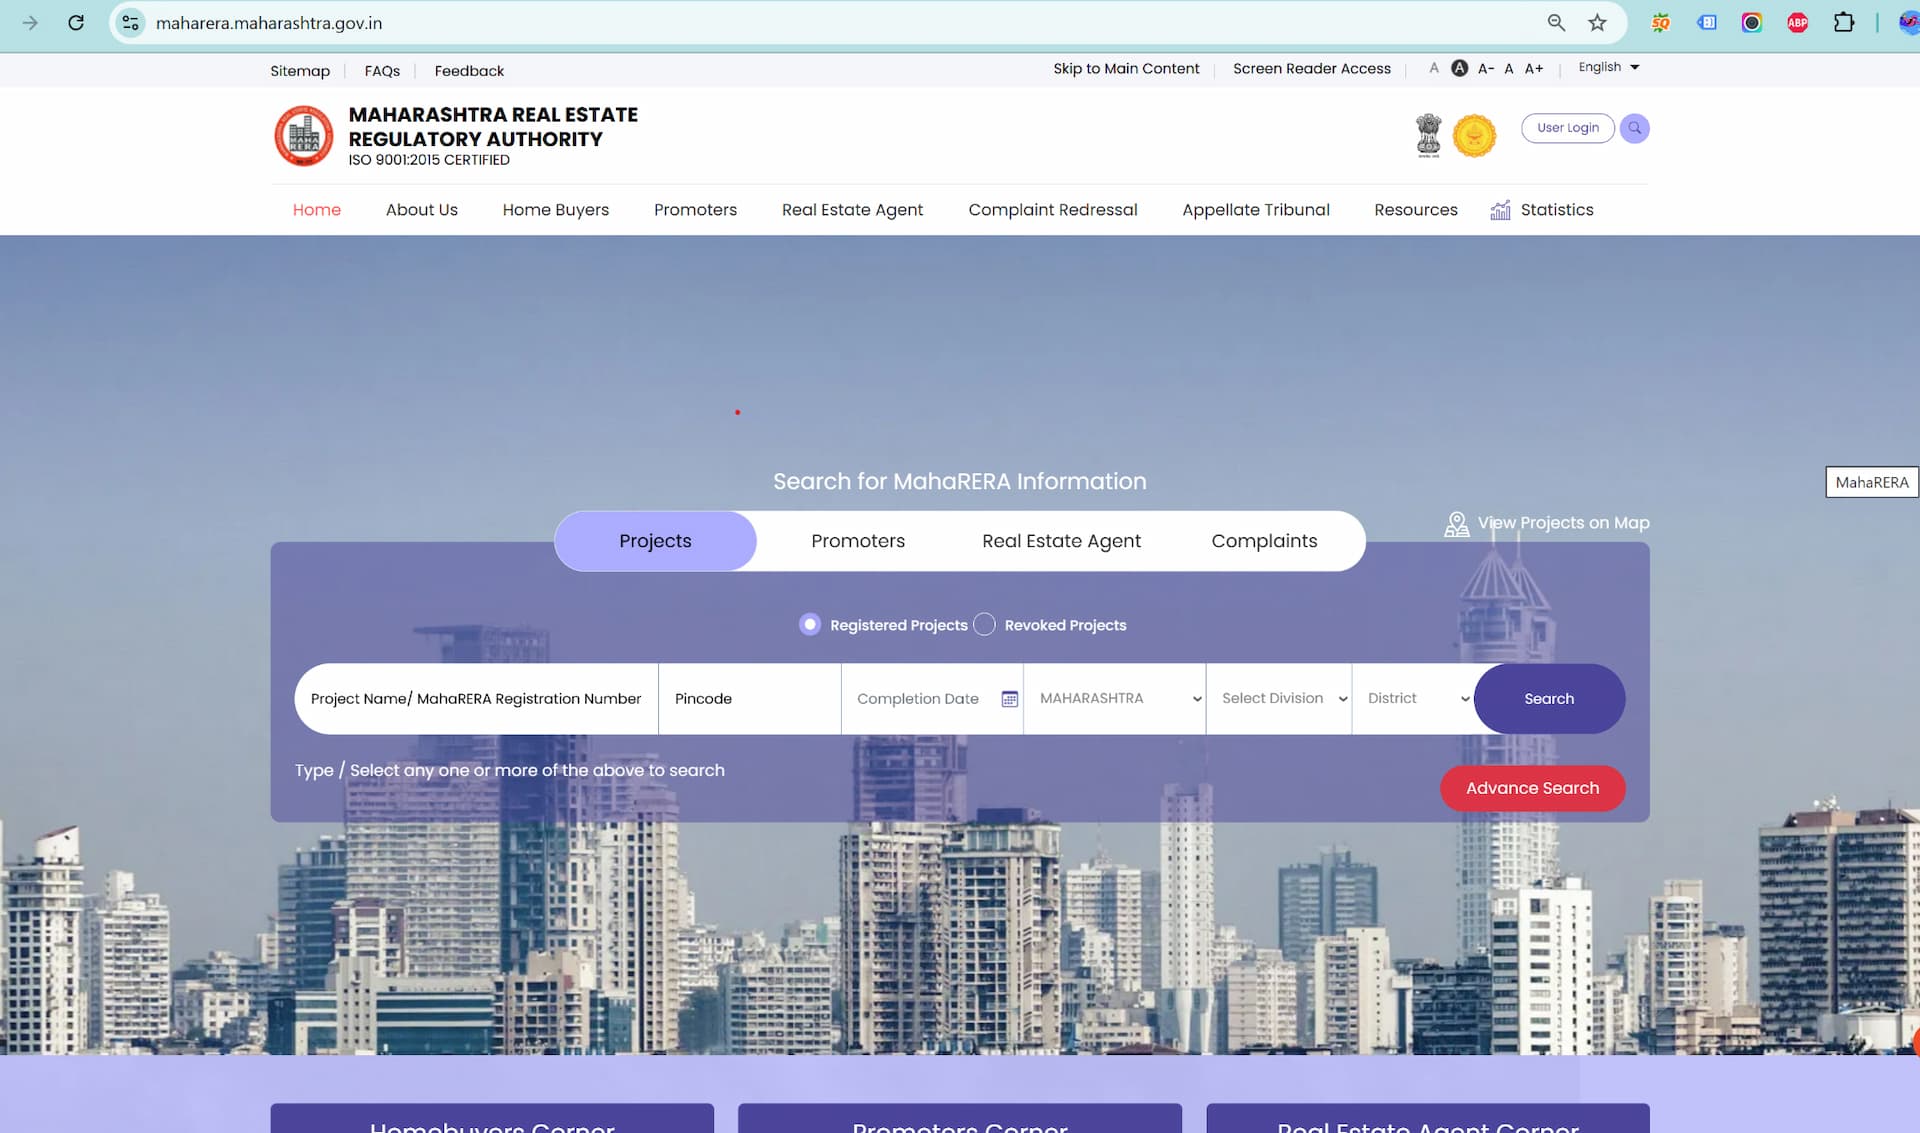Open Real Estate Agent navigation menu
This screenshot has width=1920, height=1133.
tap(852, 210)
